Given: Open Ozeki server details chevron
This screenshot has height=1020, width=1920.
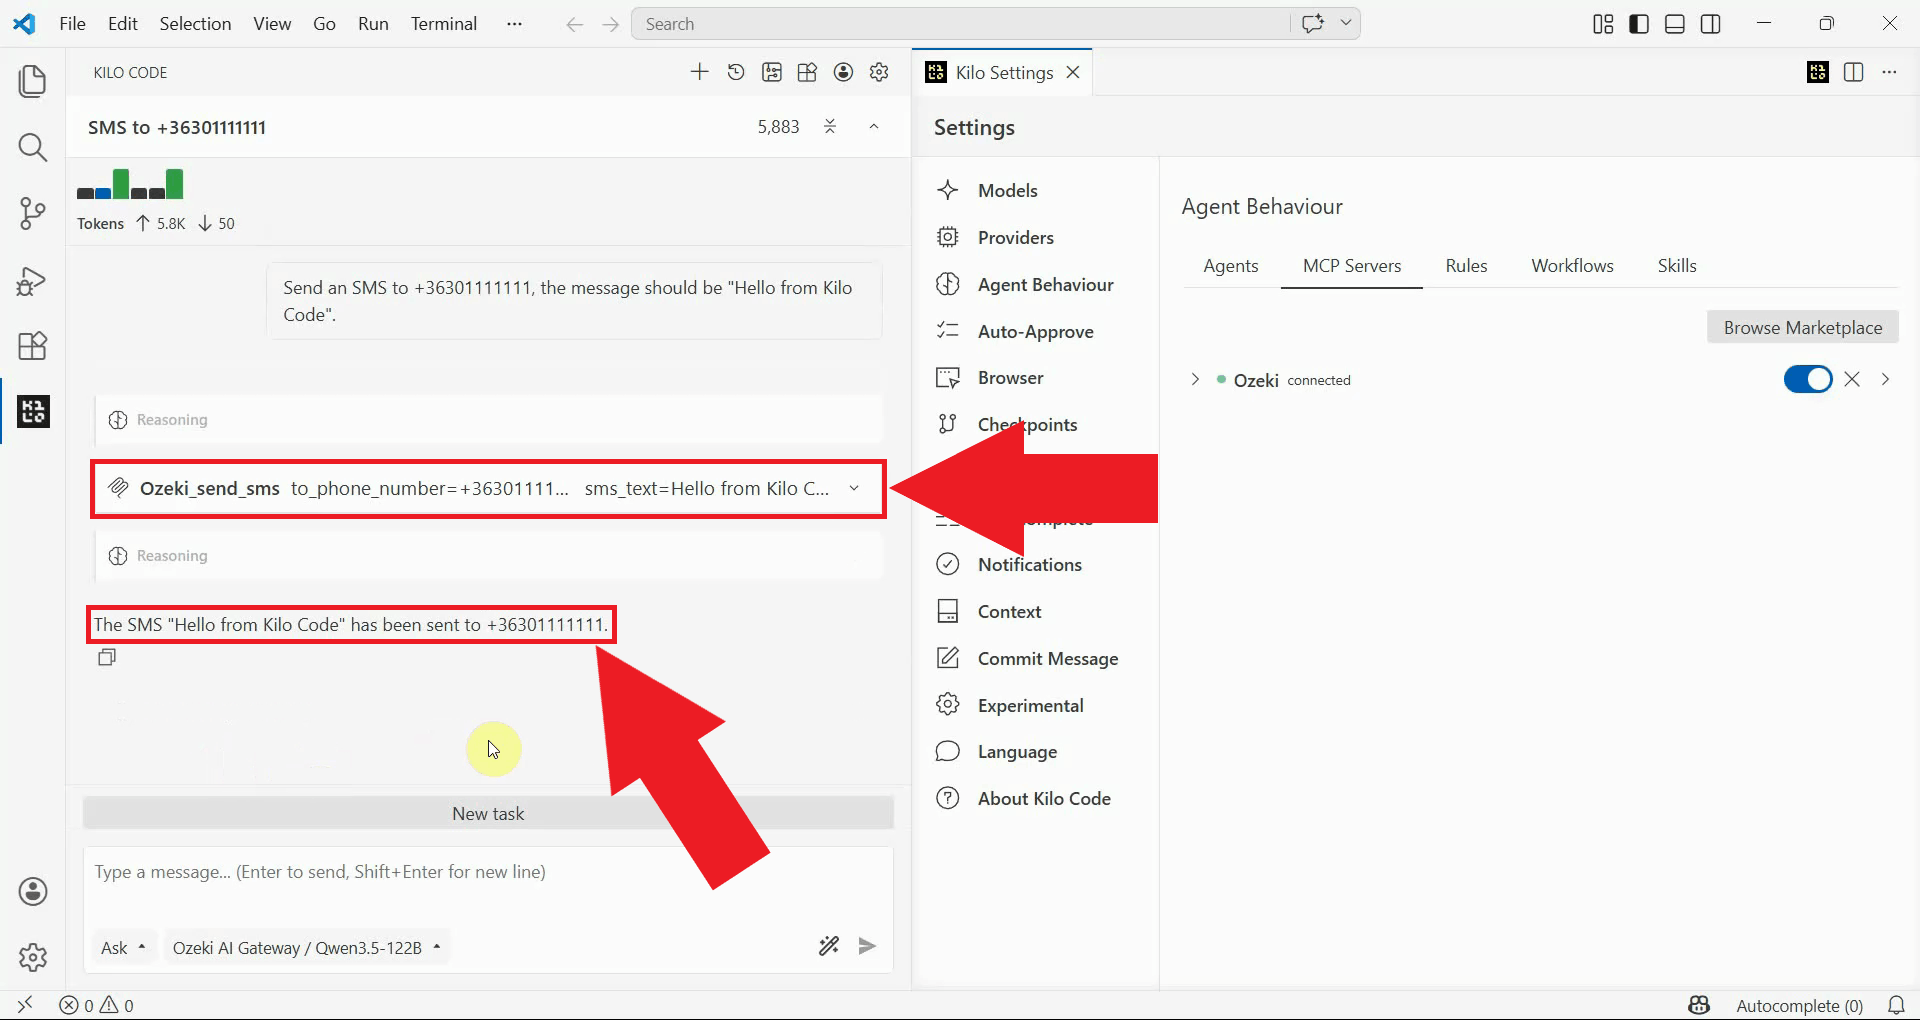Looking at the screenshot, I should tap(1886, 379).
